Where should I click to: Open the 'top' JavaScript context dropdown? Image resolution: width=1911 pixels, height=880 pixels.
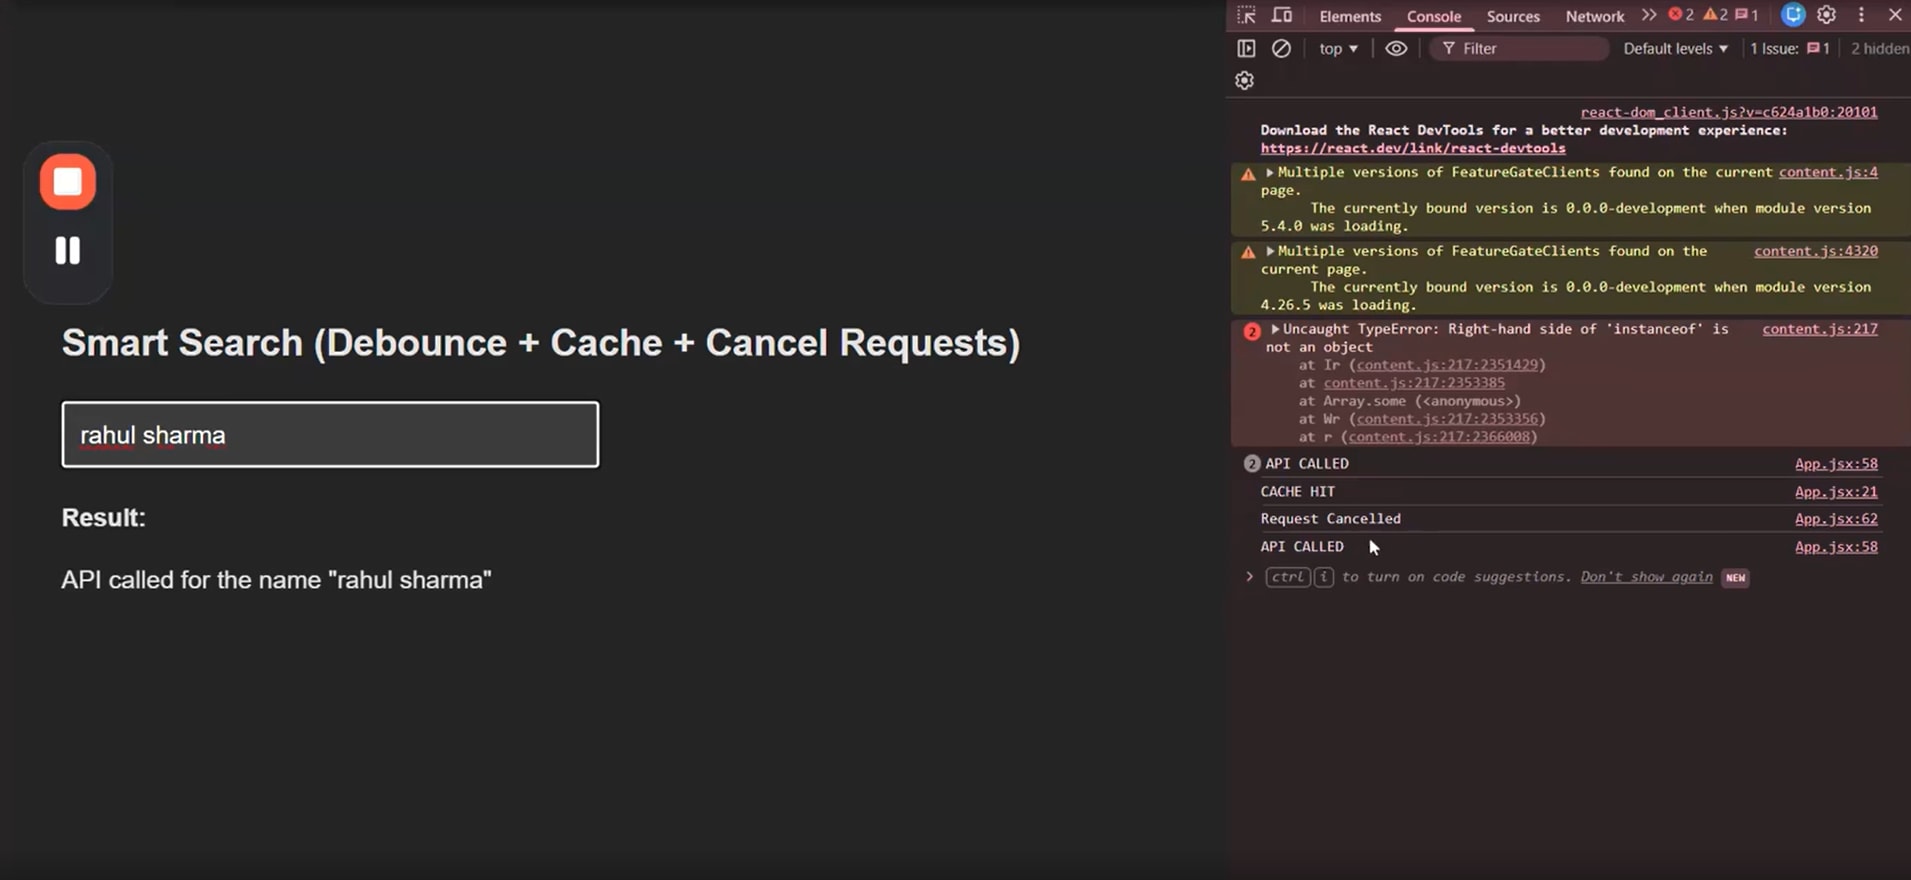1338,48
